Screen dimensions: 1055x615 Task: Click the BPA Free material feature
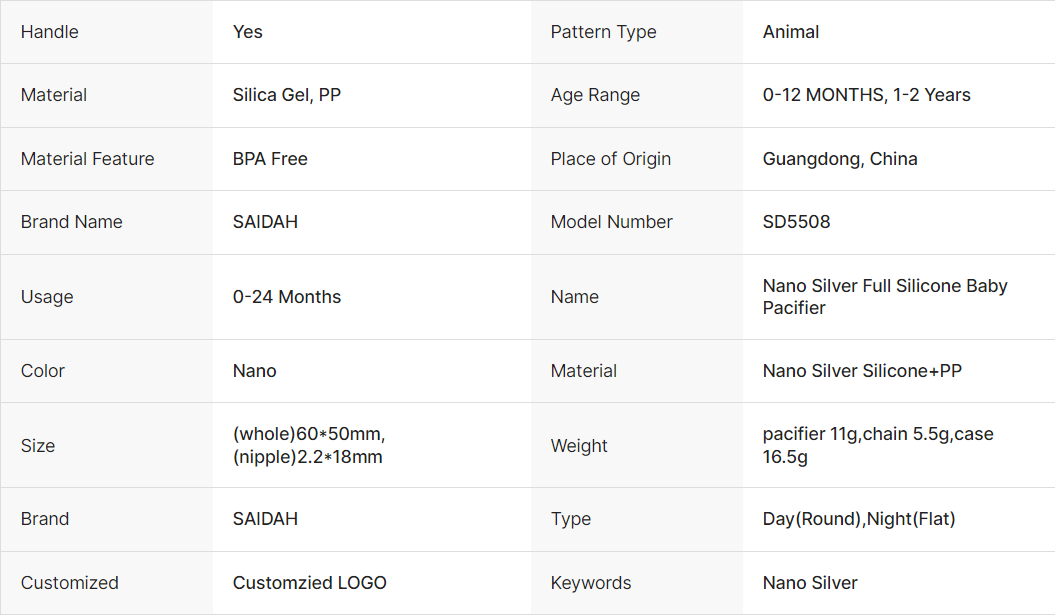coord(270,159)
